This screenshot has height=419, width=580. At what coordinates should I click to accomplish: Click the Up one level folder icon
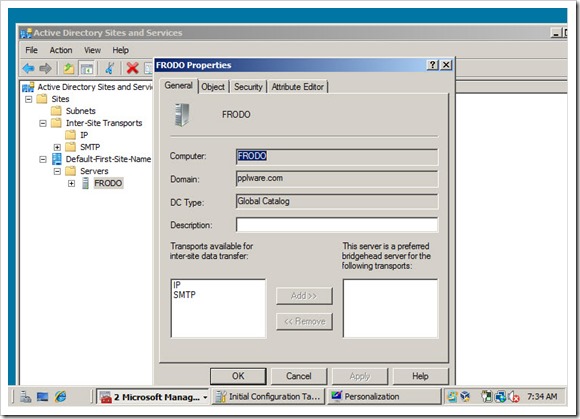69,68
